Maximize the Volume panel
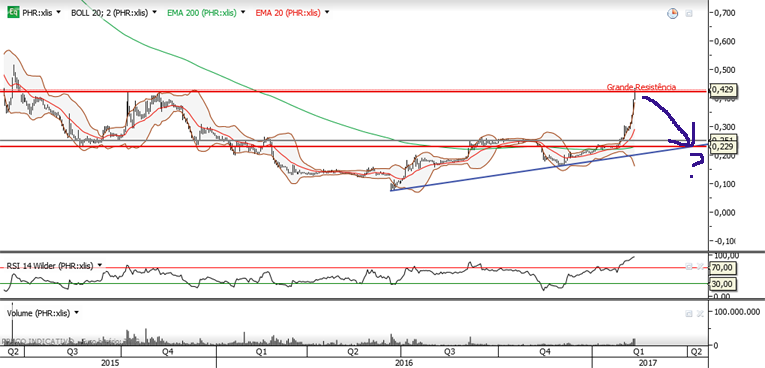The height and width of the screenshot is (368, 765). [x=689, y=313]
